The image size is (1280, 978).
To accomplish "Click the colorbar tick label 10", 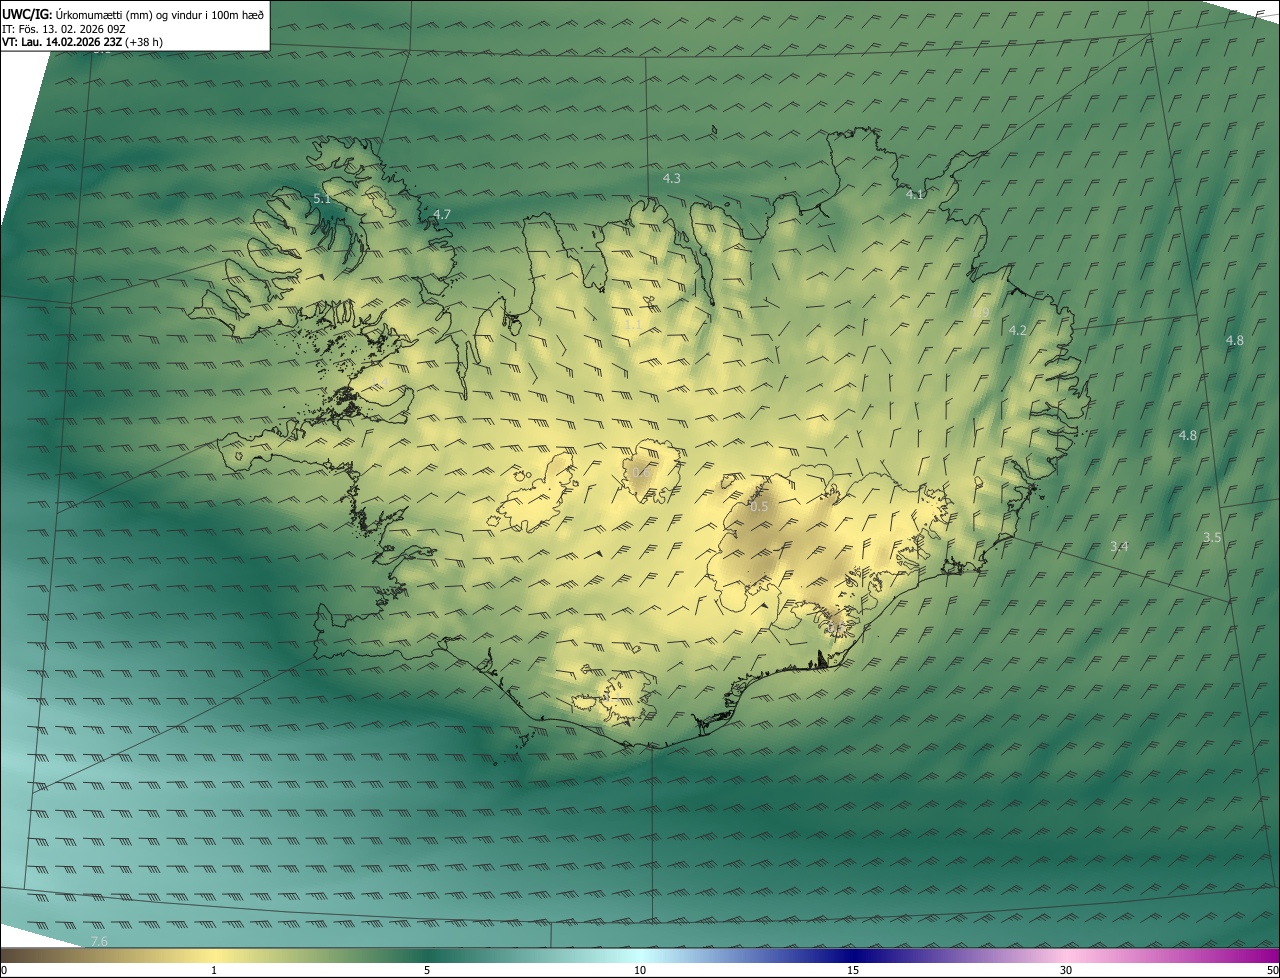I will click(x=640, y=970).
